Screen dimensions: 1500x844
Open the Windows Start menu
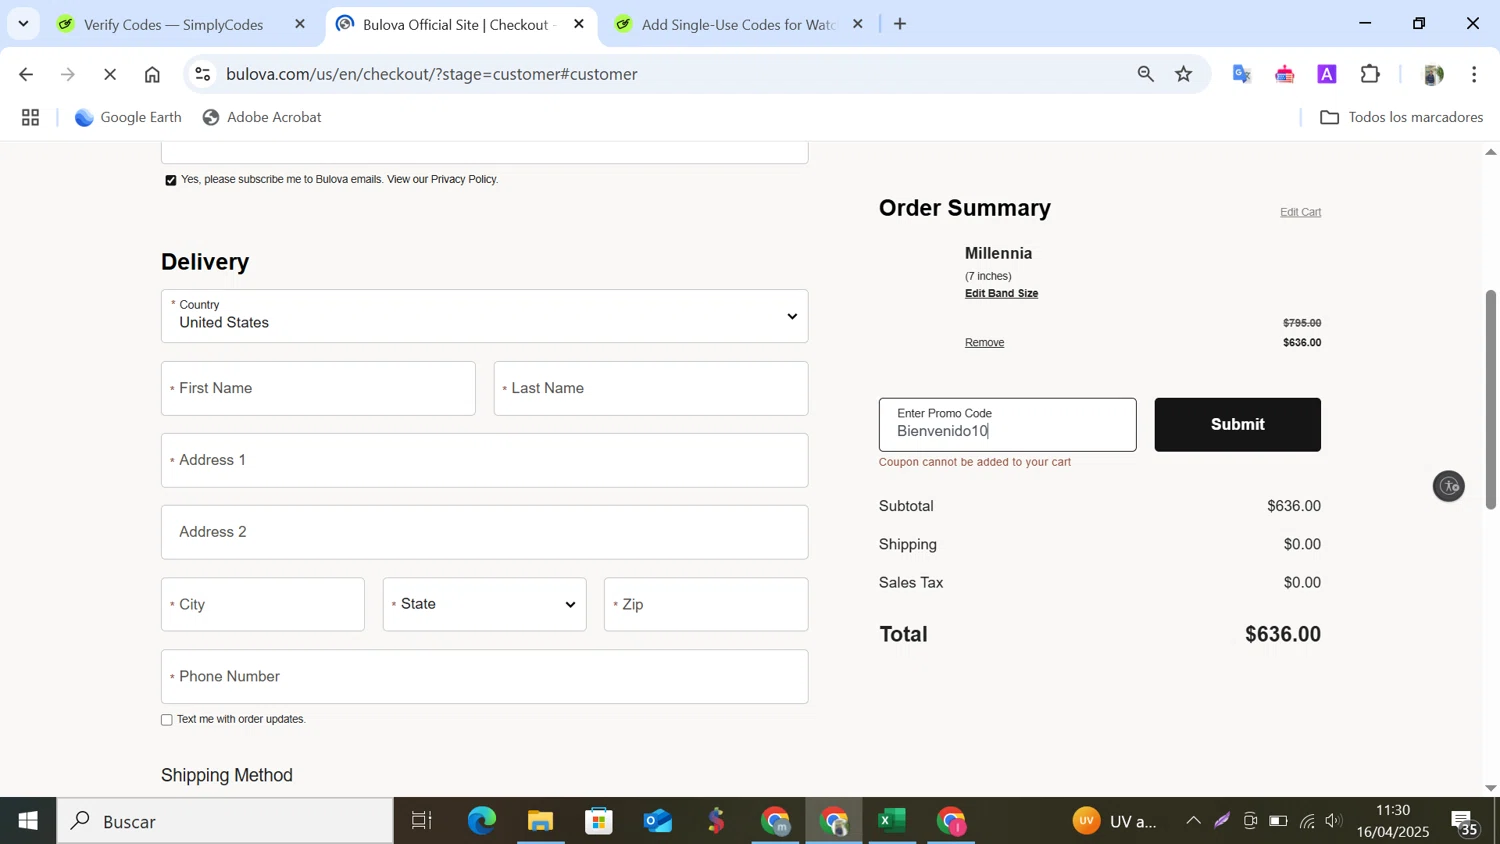[x=27, y=822]
